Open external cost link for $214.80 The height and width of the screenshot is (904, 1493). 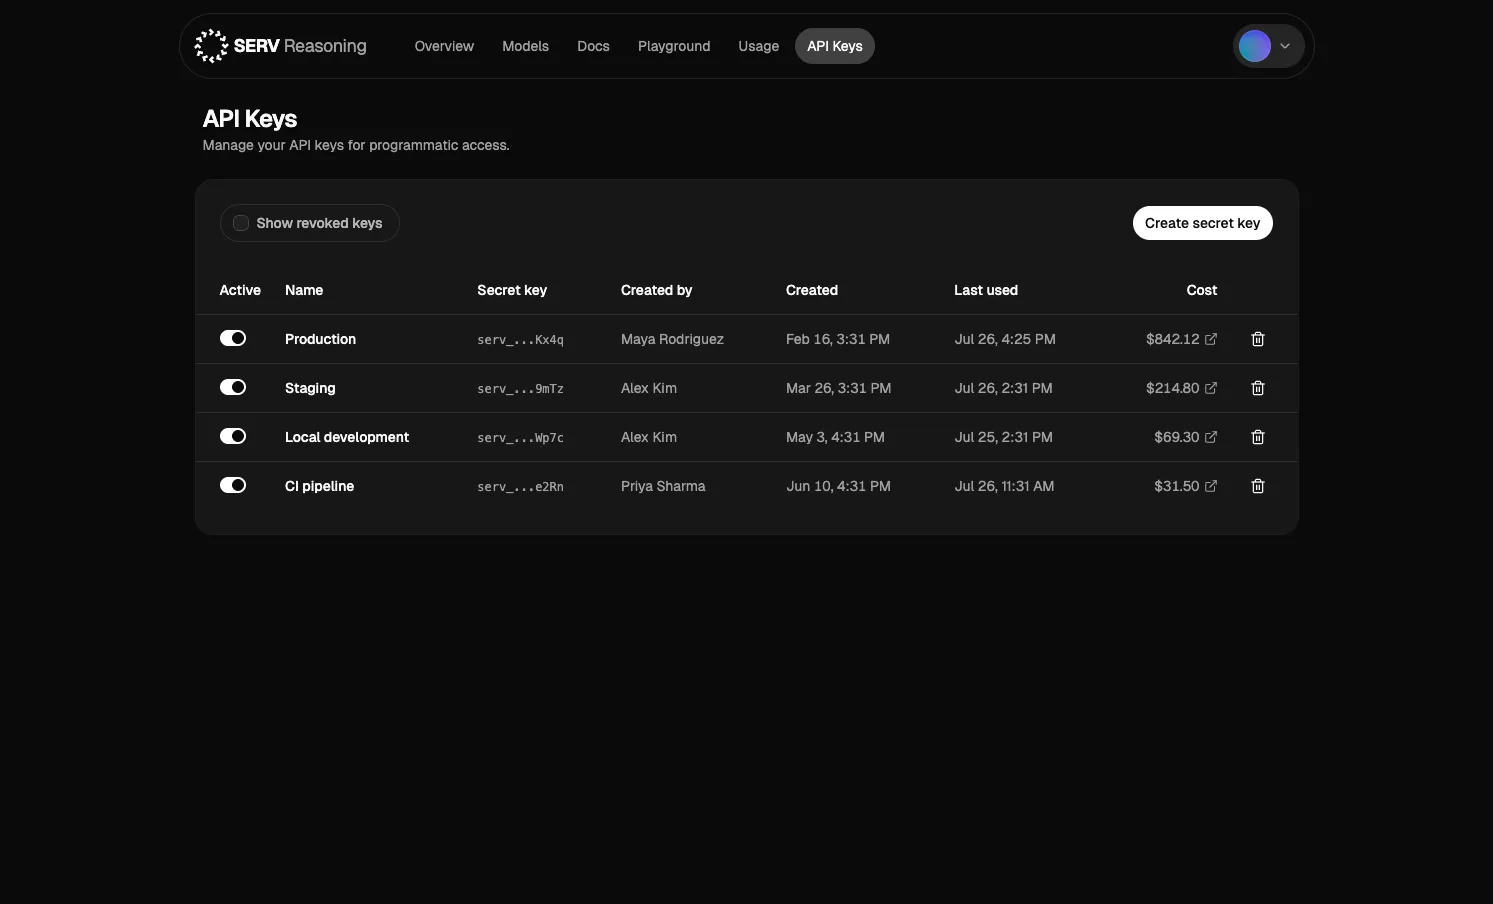coord(1211,388)
